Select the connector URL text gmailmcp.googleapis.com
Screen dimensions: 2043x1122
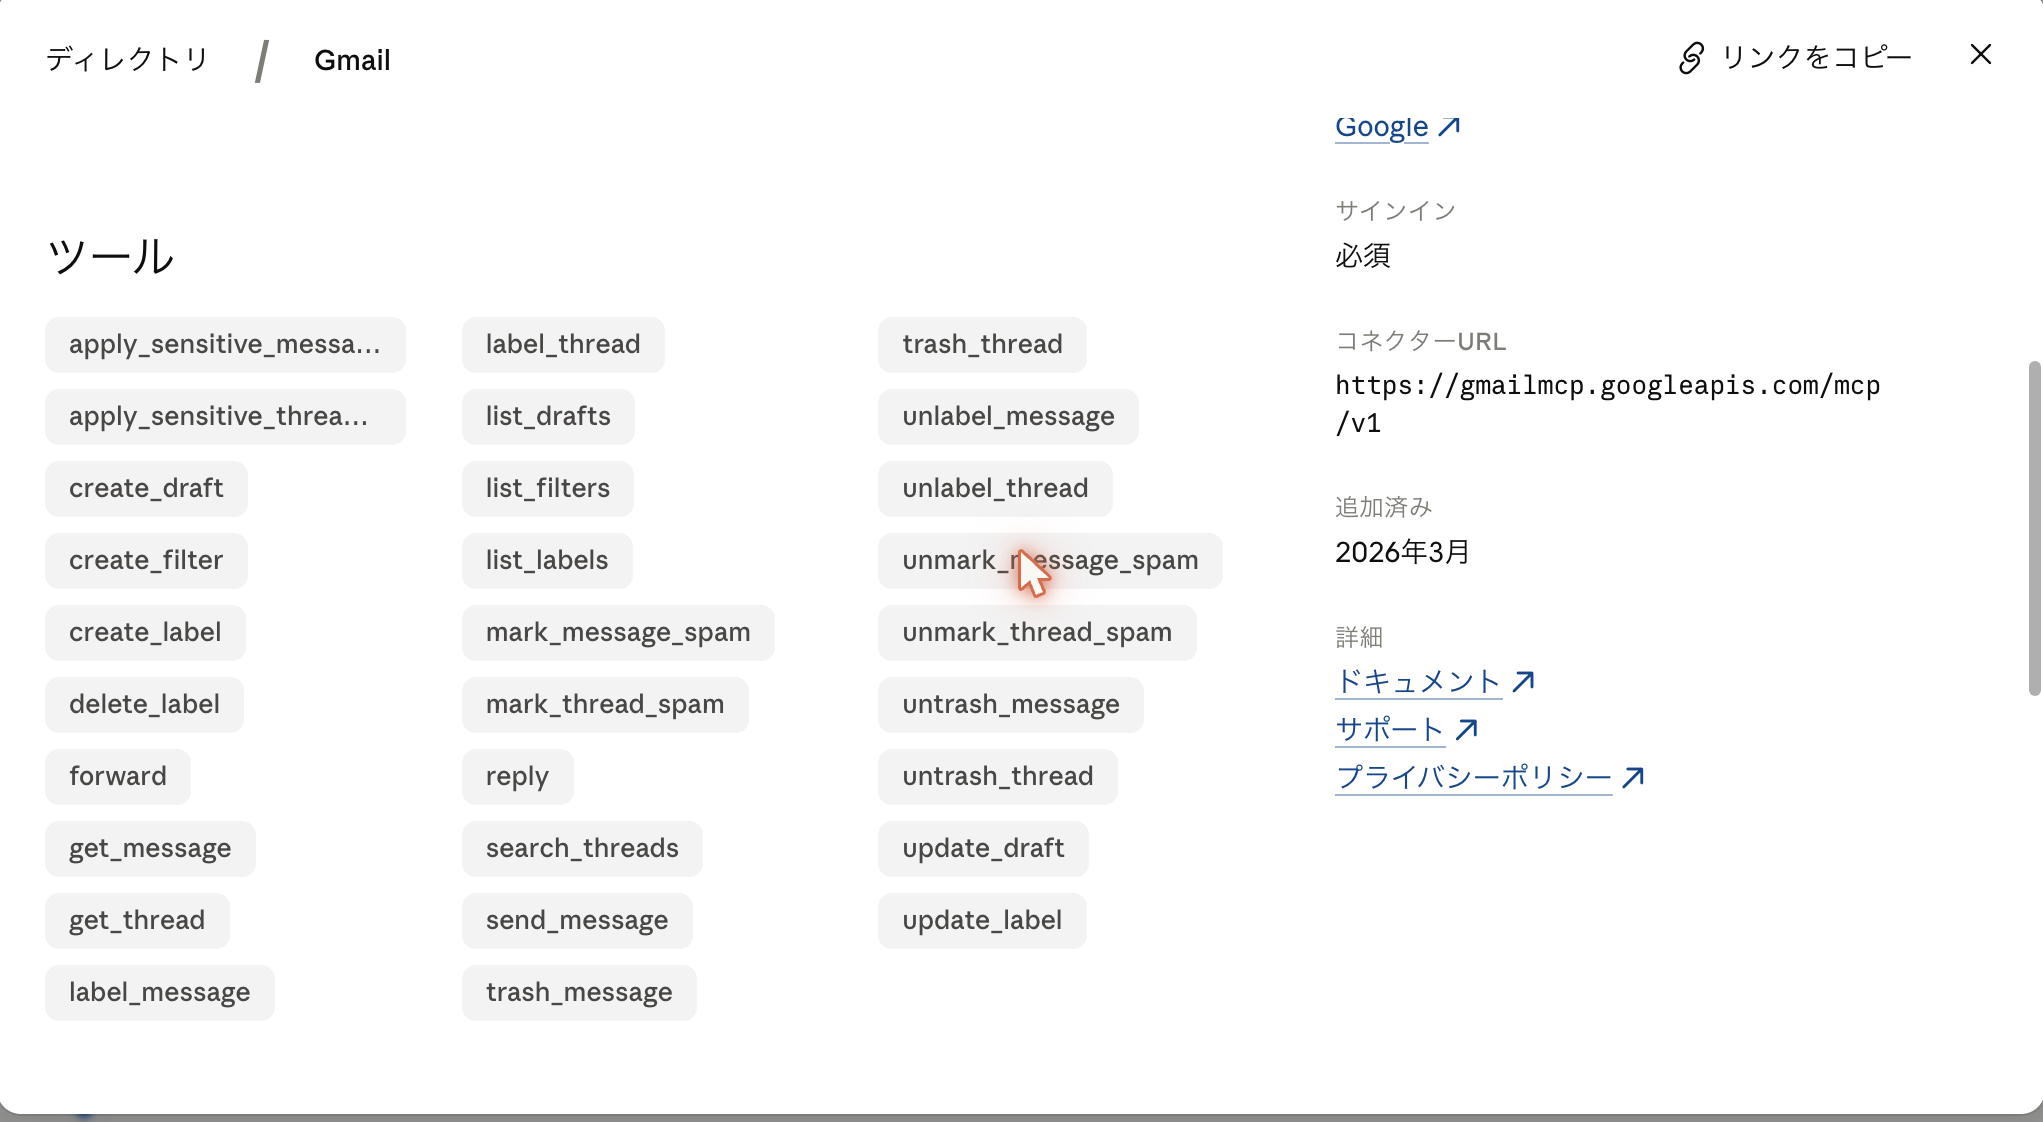1608,404
